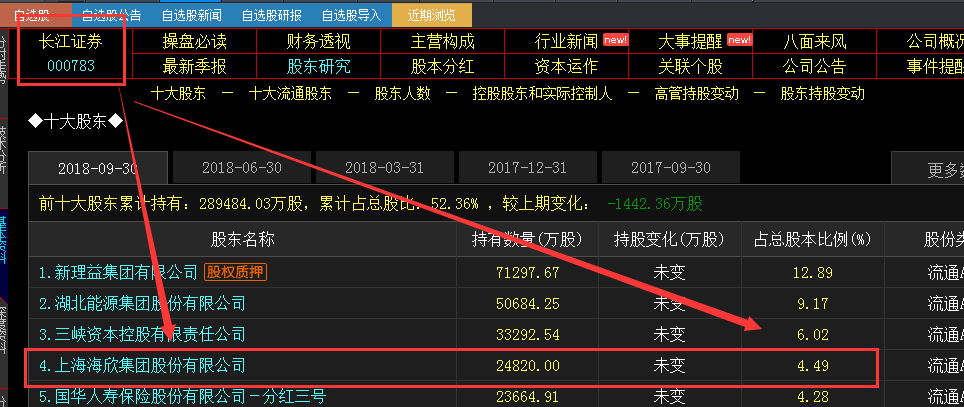Image resolution: width=964 pixels, height=407 pixels.
Task: Jump to 股东人数 subsection link
Action: point(403,93)
